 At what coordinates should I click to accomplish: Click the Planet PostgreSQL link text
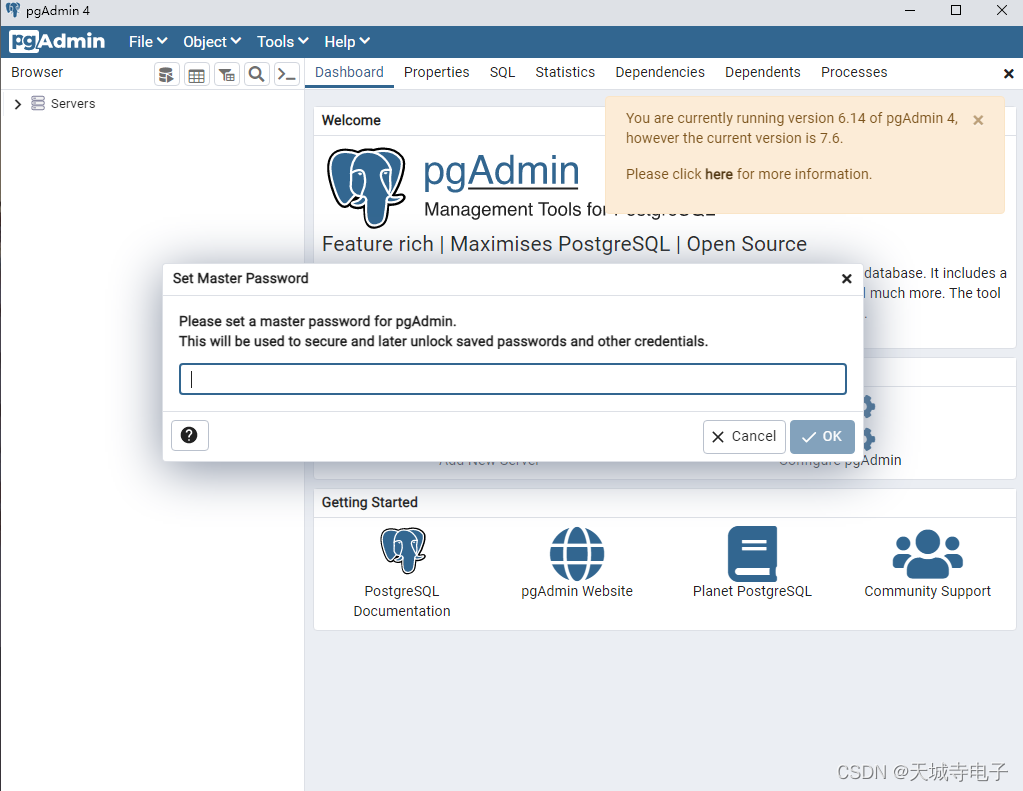(x=752, y=591)
